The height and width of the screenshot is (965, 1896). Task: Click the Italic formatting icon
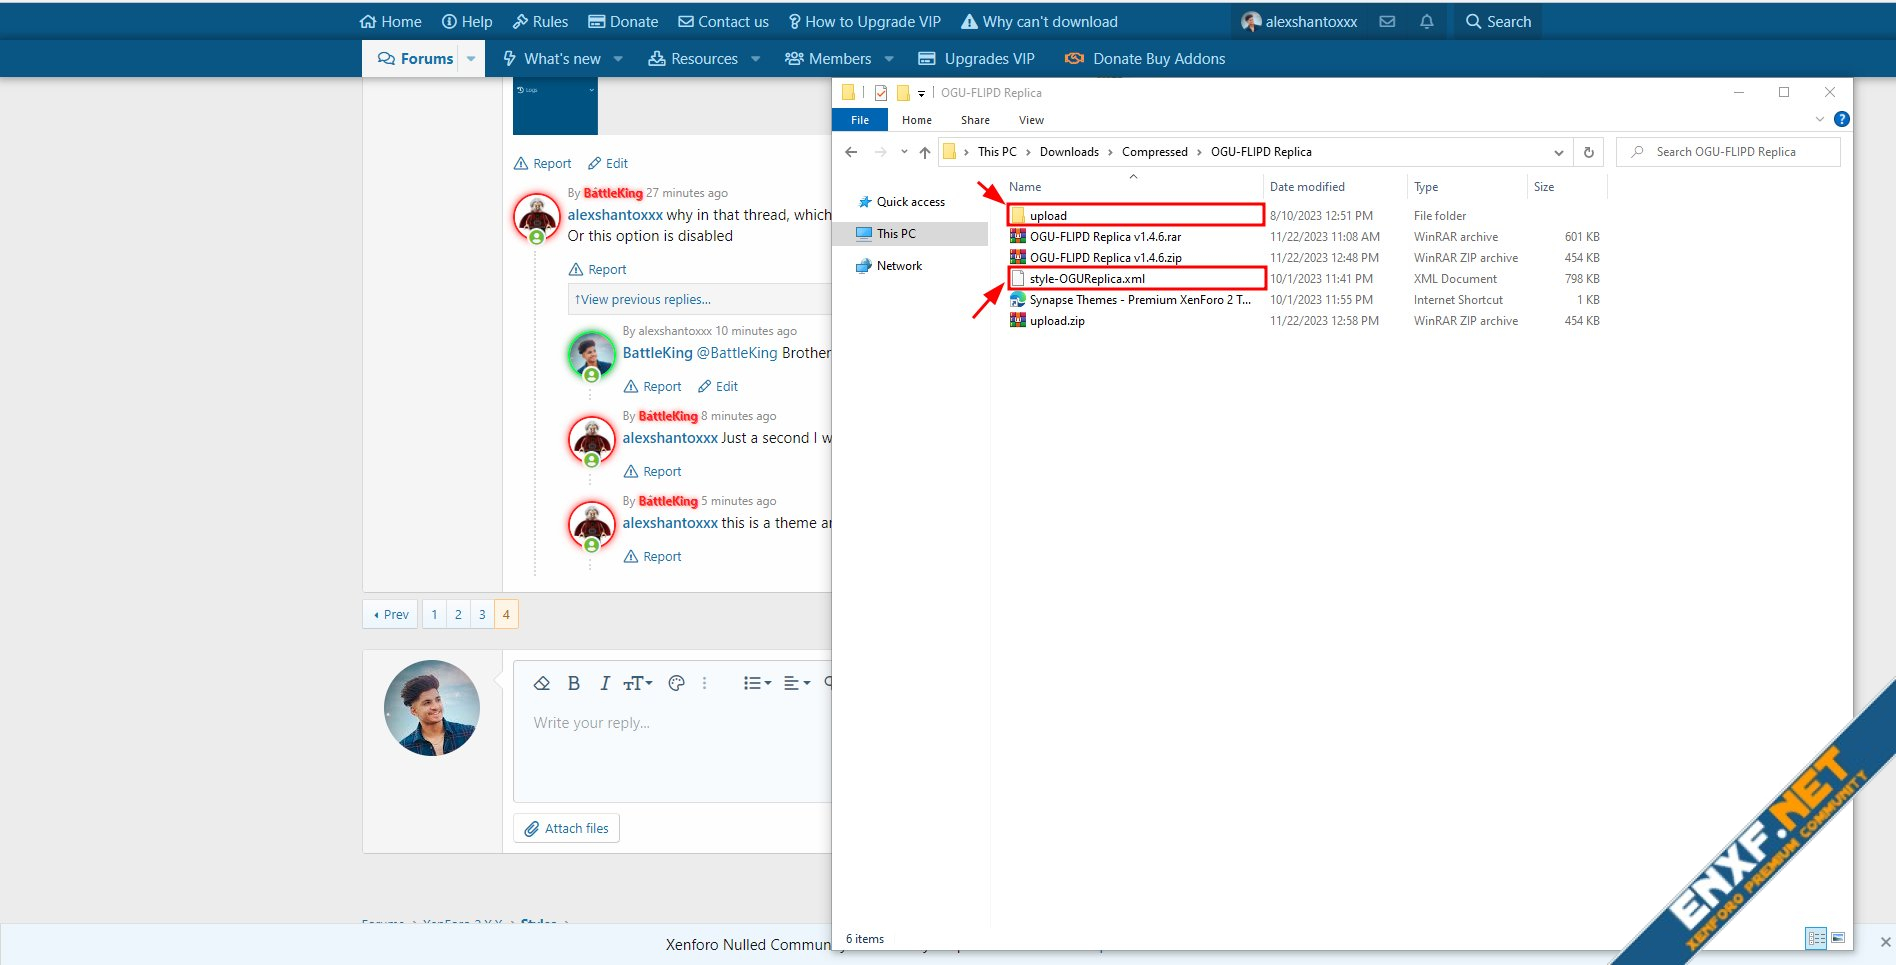[604, 683]
